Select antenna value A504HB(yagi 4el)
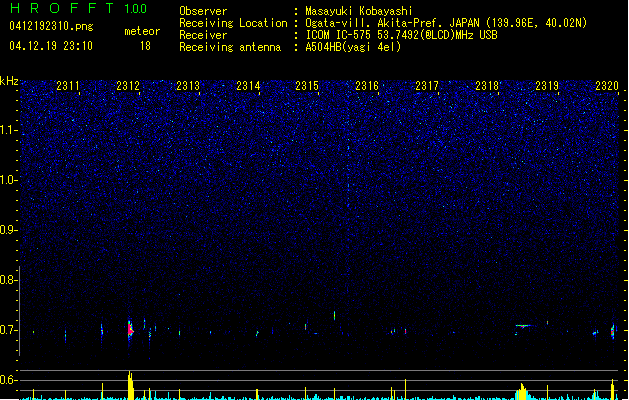This screenshot has height=400, width=629. pos(353,47)
